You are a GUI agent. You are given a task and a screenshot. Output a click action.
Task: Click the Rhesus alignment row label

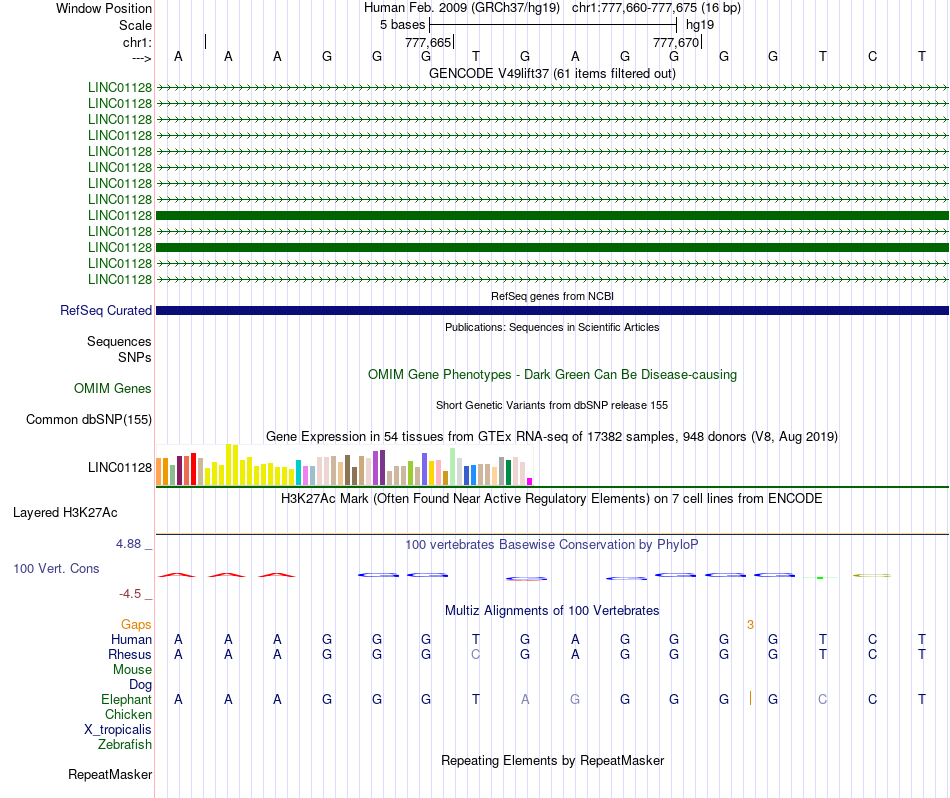point(130,654)
